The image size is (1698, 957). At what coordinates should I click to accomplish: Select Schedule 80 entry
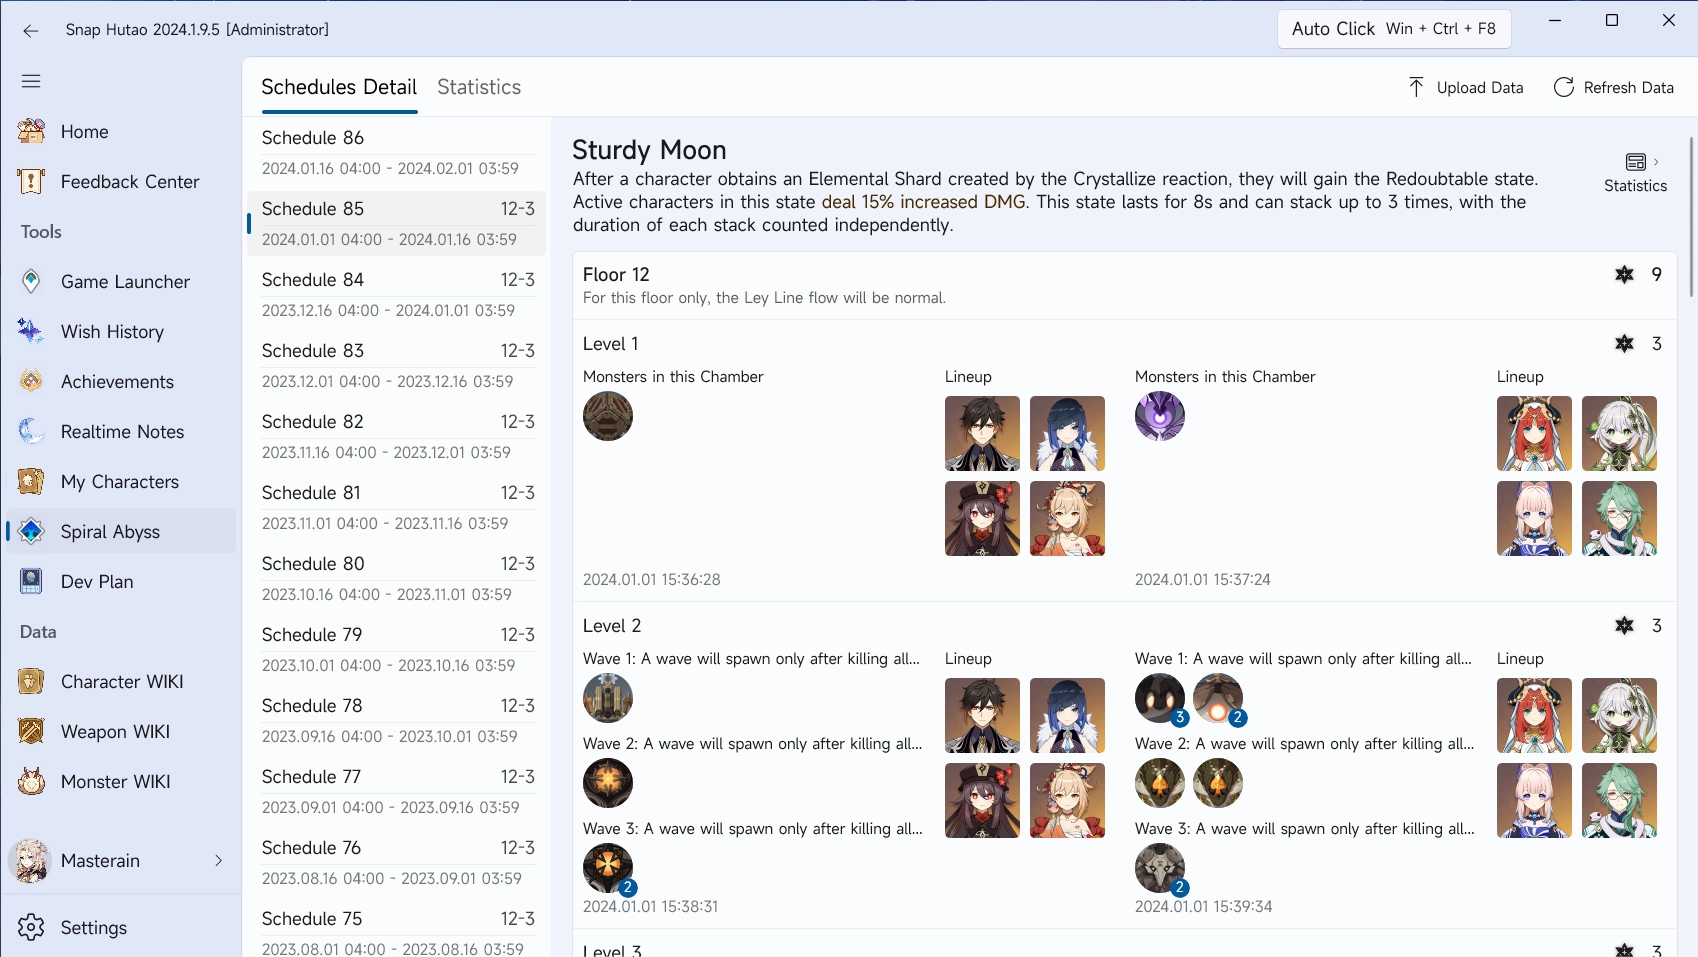tap(397, 578)
